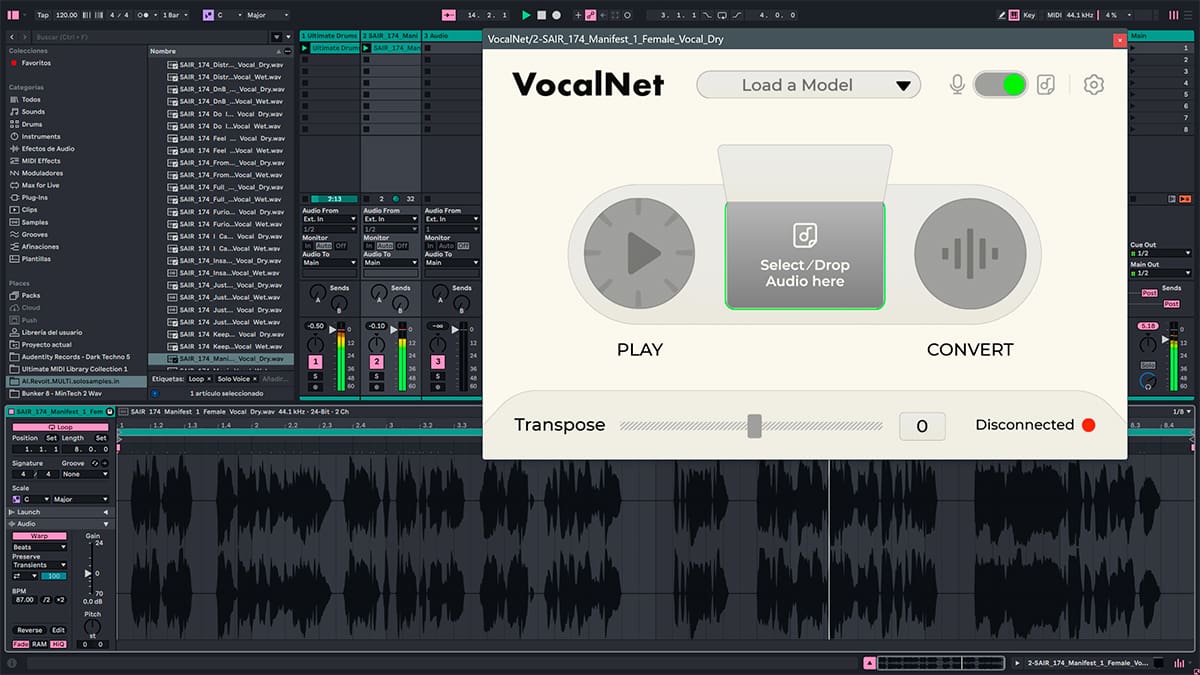
Task: Open the Plantillas browser category
Action: [x=36, y=259]
